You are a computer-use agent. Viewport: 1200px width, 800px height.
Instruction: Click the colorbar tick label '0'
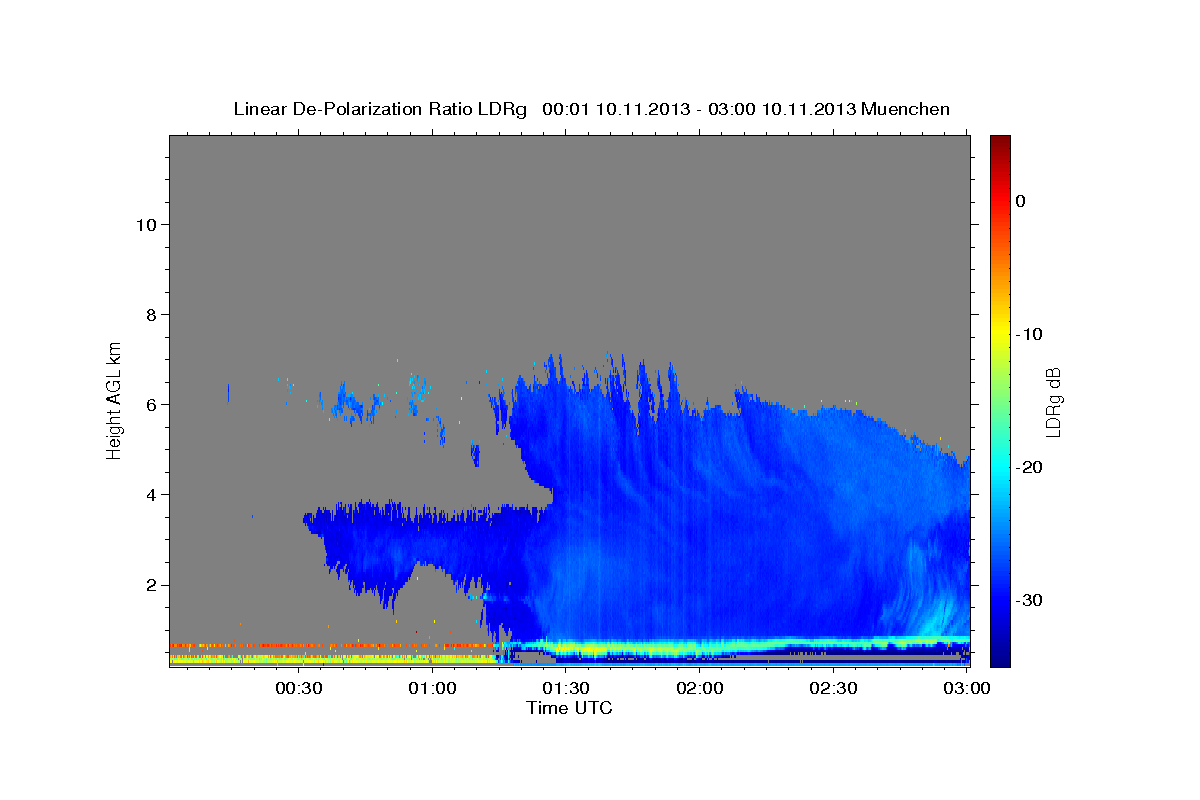pyautogui.click(x=1020, y=201)
